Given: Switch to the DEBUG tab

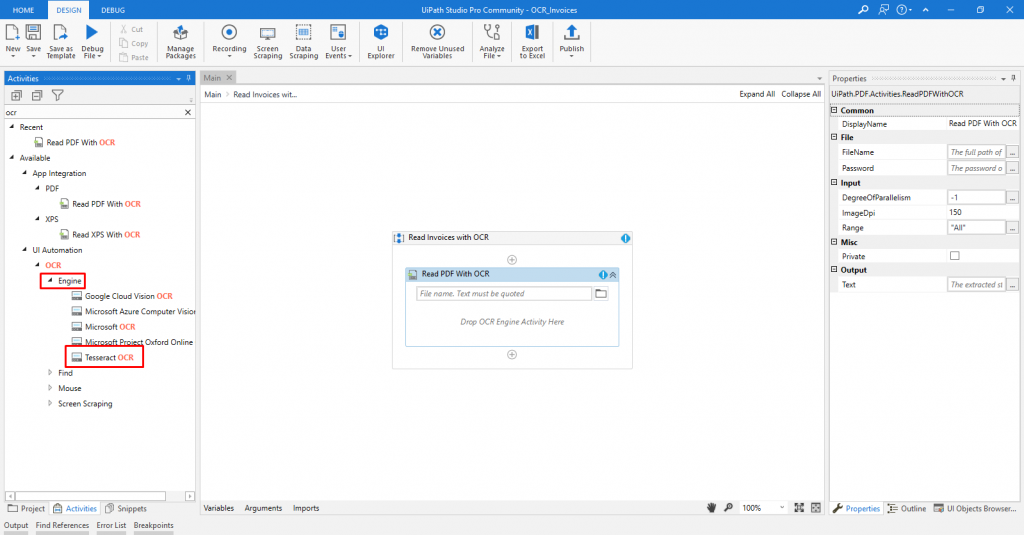Looking at the screenshot, I should coord(113,10).
